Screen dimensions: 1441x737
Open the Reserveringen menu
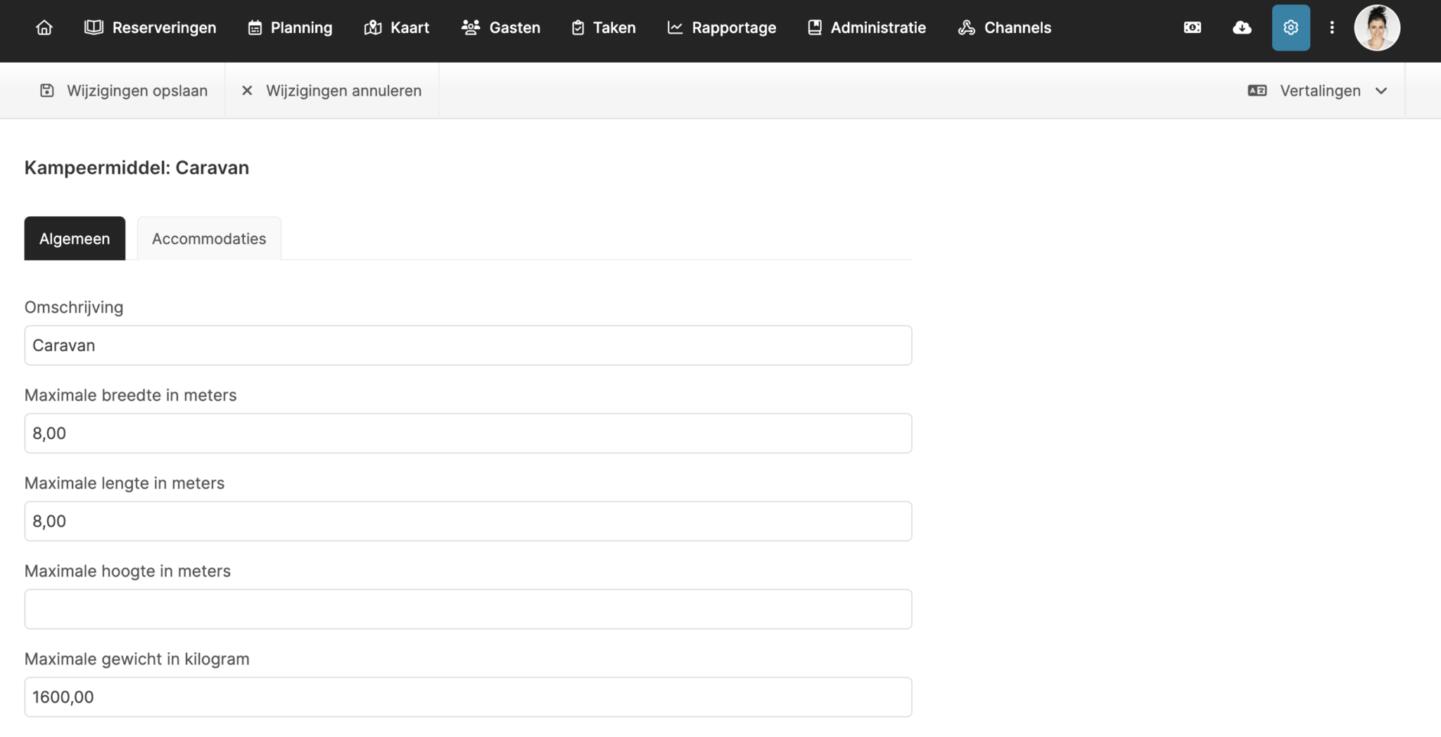[x=150, y=28]
